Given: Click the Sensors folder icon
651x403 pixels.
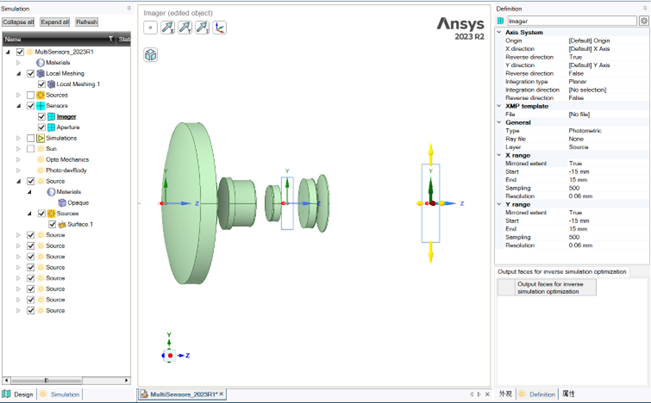Looking at the screenshot, I should pyautogui.click(x=40, y=106).
